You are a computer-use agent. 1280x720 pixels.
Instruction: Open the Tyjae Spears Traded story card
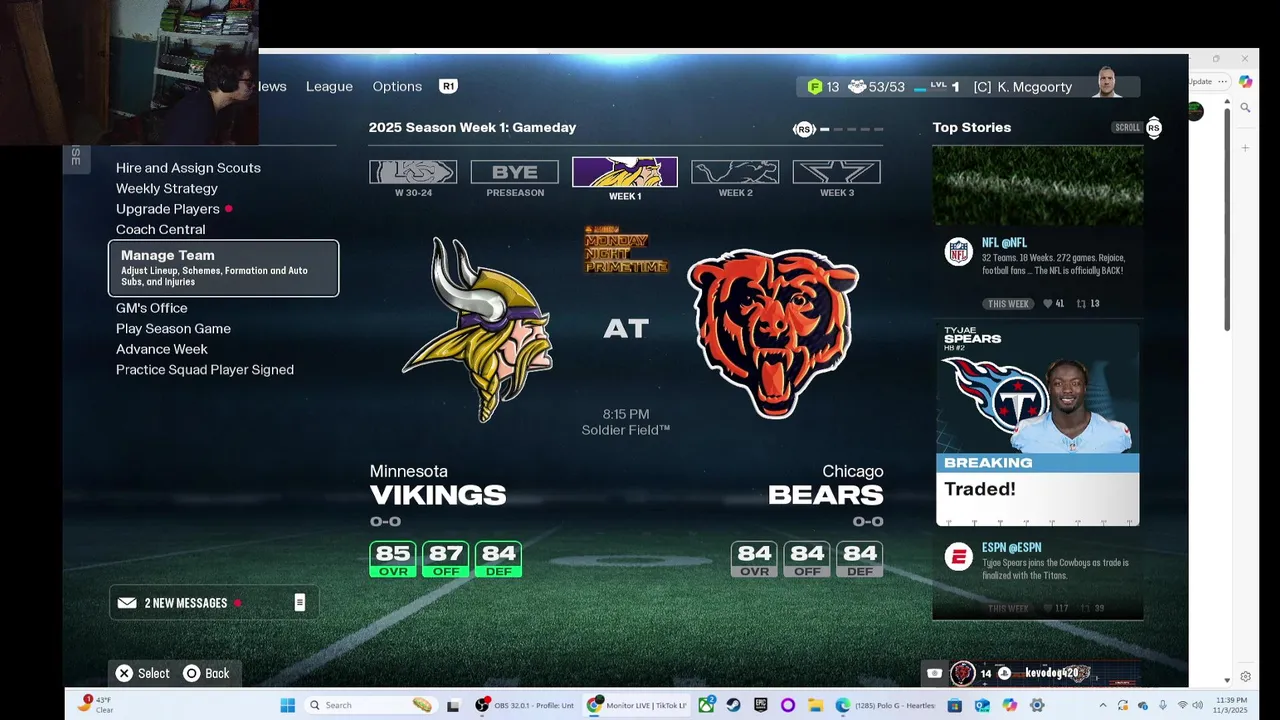1037,425
